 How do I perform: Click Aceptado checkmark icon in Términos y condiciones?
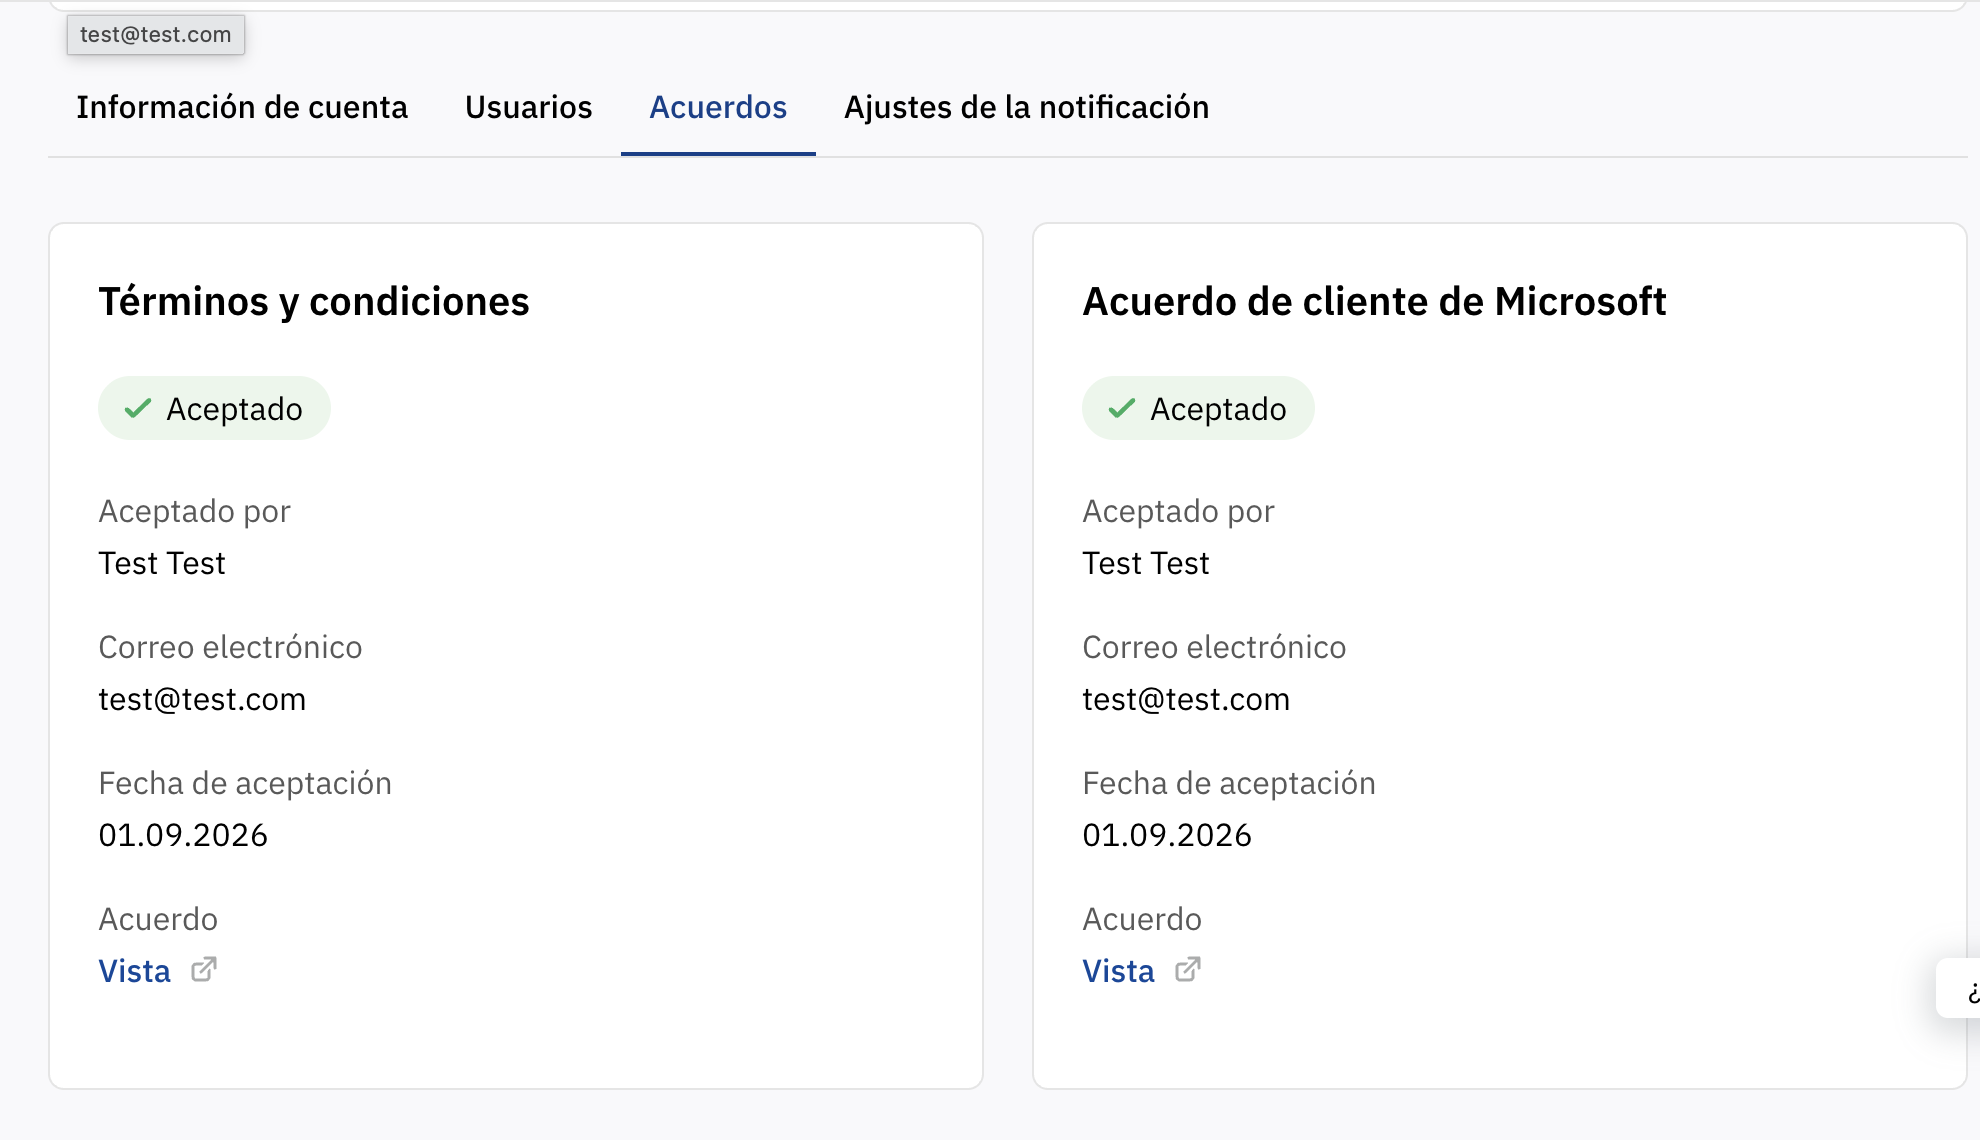coord(138,408)
